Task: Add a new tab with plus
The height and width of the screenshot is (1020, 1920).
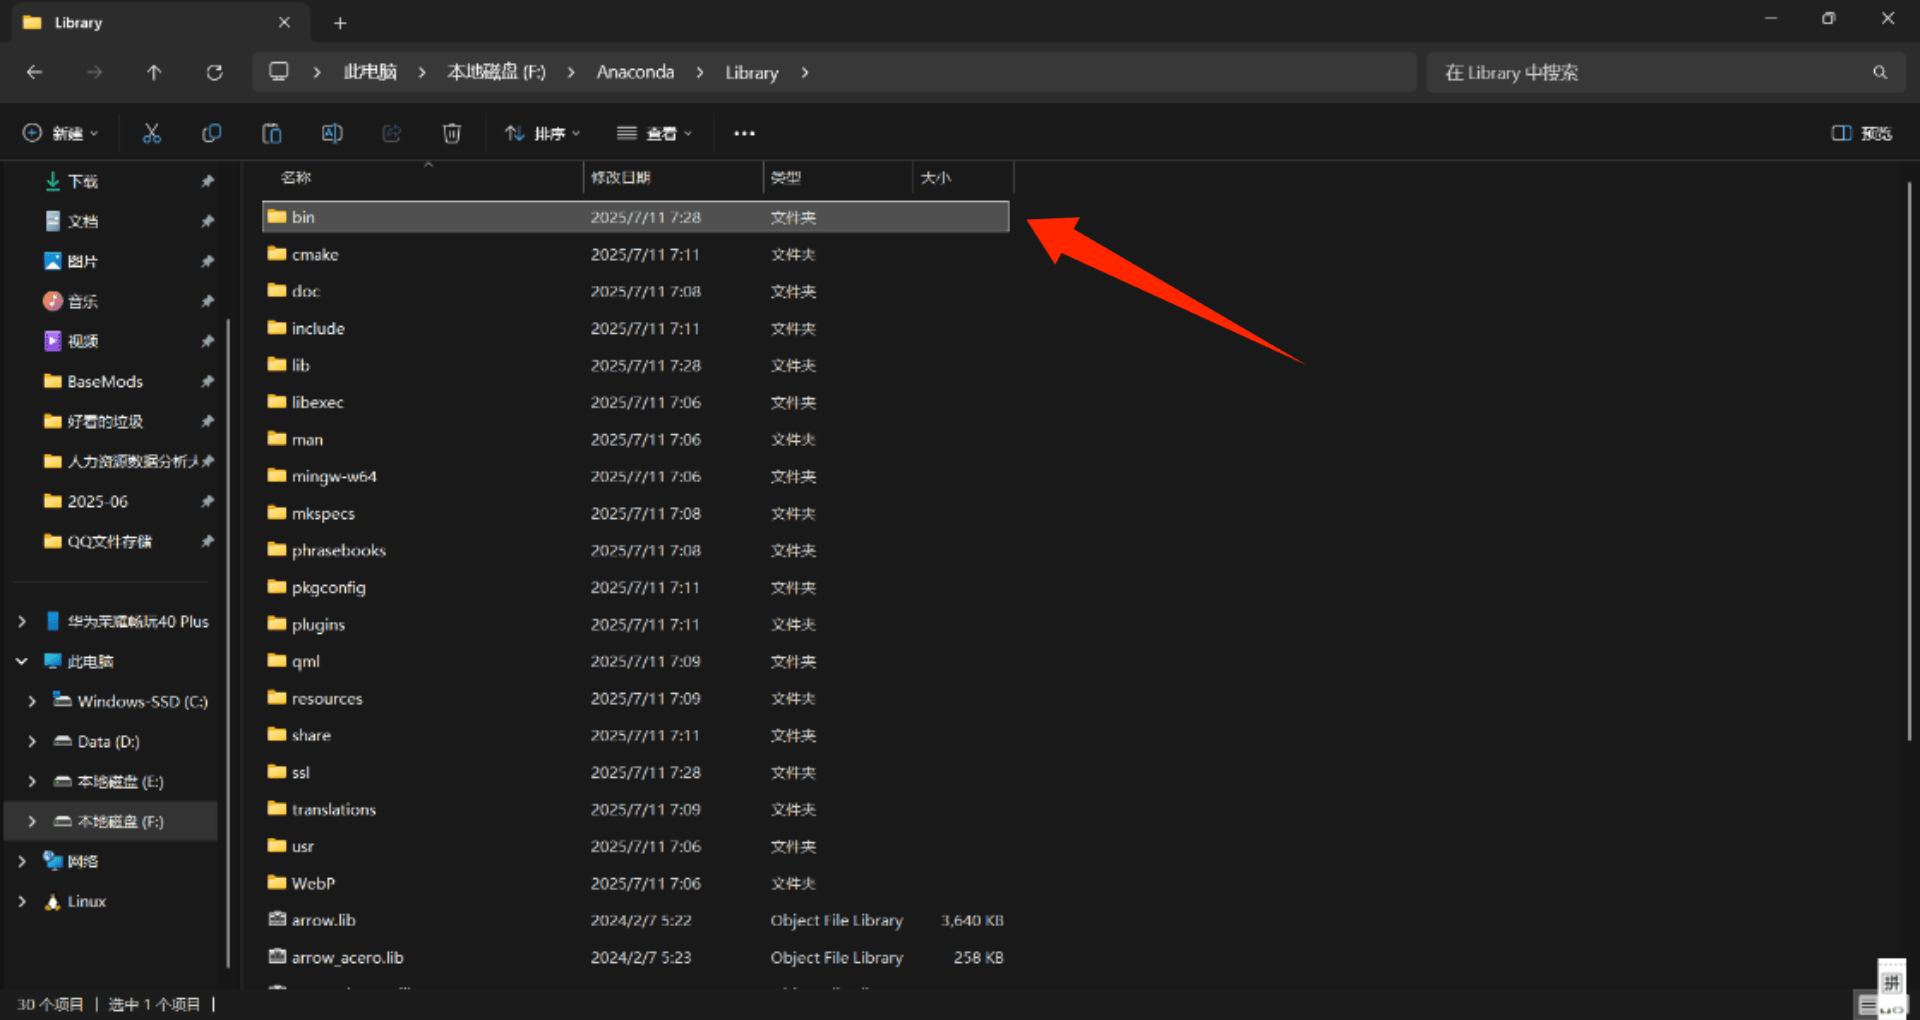Action: pos(340,22)
